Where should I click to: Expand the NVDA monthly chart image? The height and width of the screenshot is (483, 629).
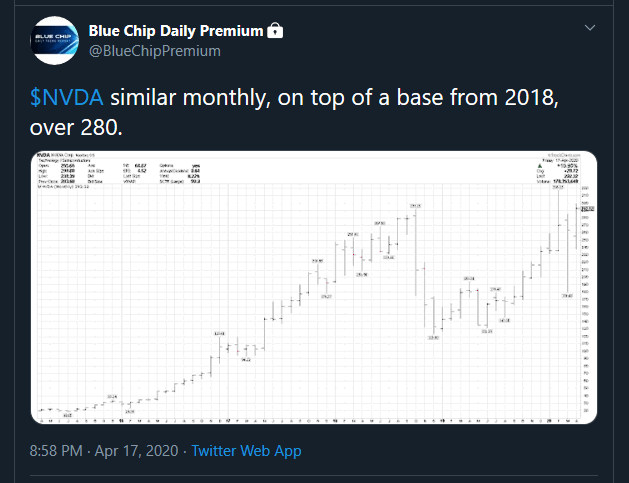tap(314, 287)
